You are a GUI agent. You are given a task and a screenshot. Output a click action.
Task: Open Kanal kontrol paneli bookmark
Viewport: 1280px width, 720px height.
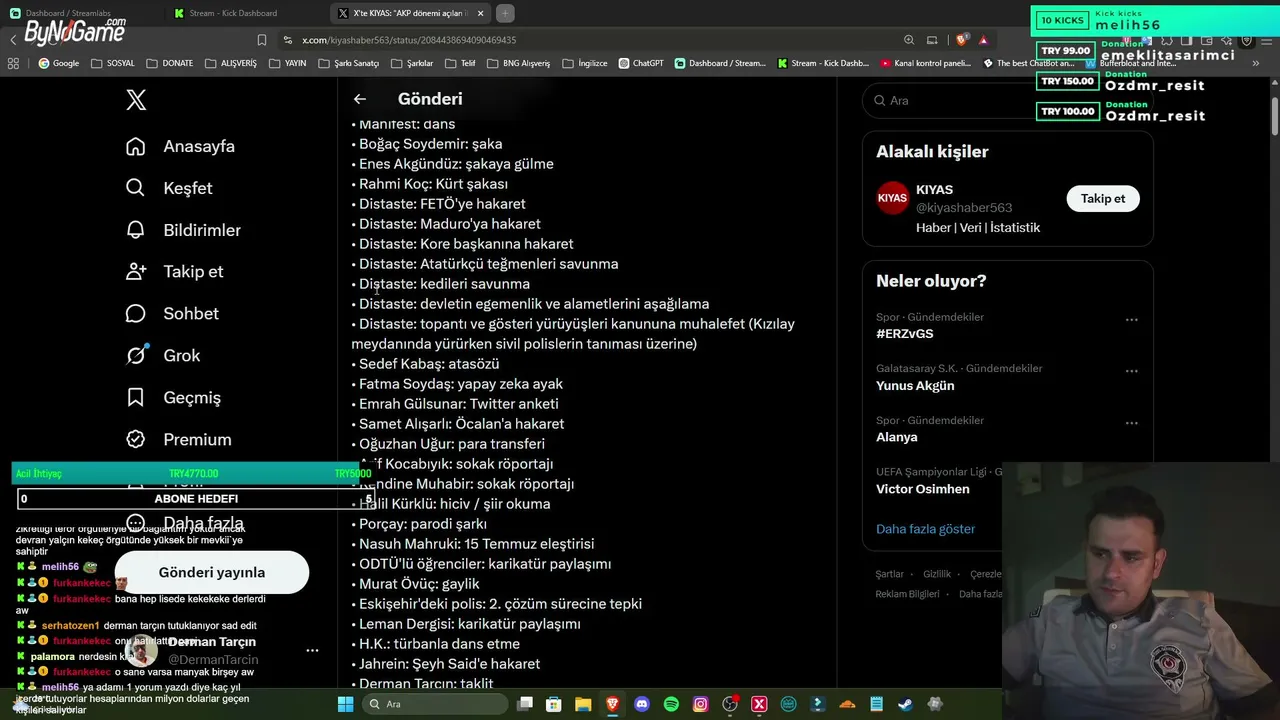point(926,63)
